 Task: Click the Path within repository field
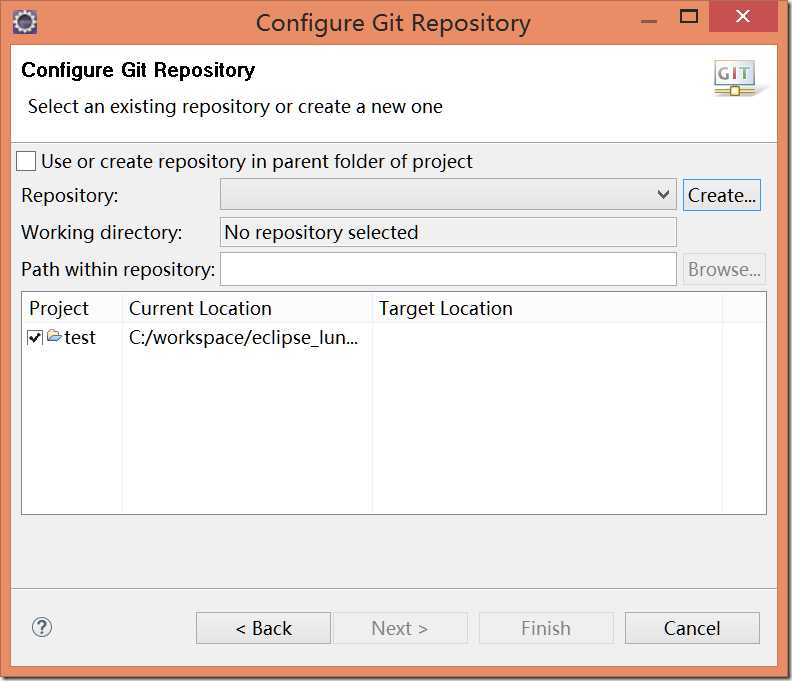[x=448, y=269]
